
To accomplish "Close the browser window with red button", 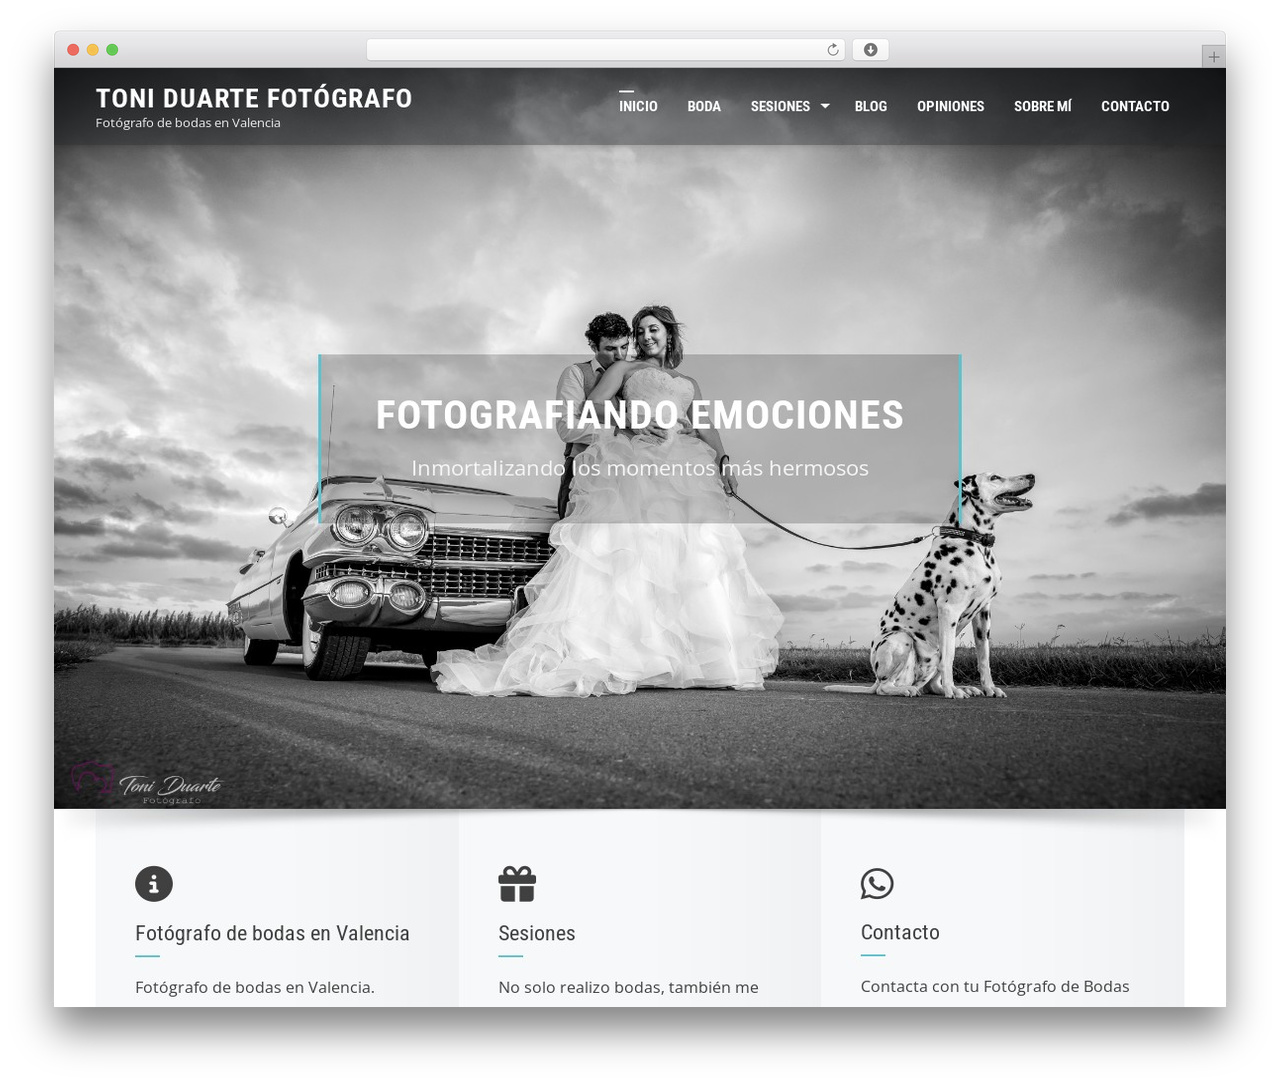I will click(73, 50).
